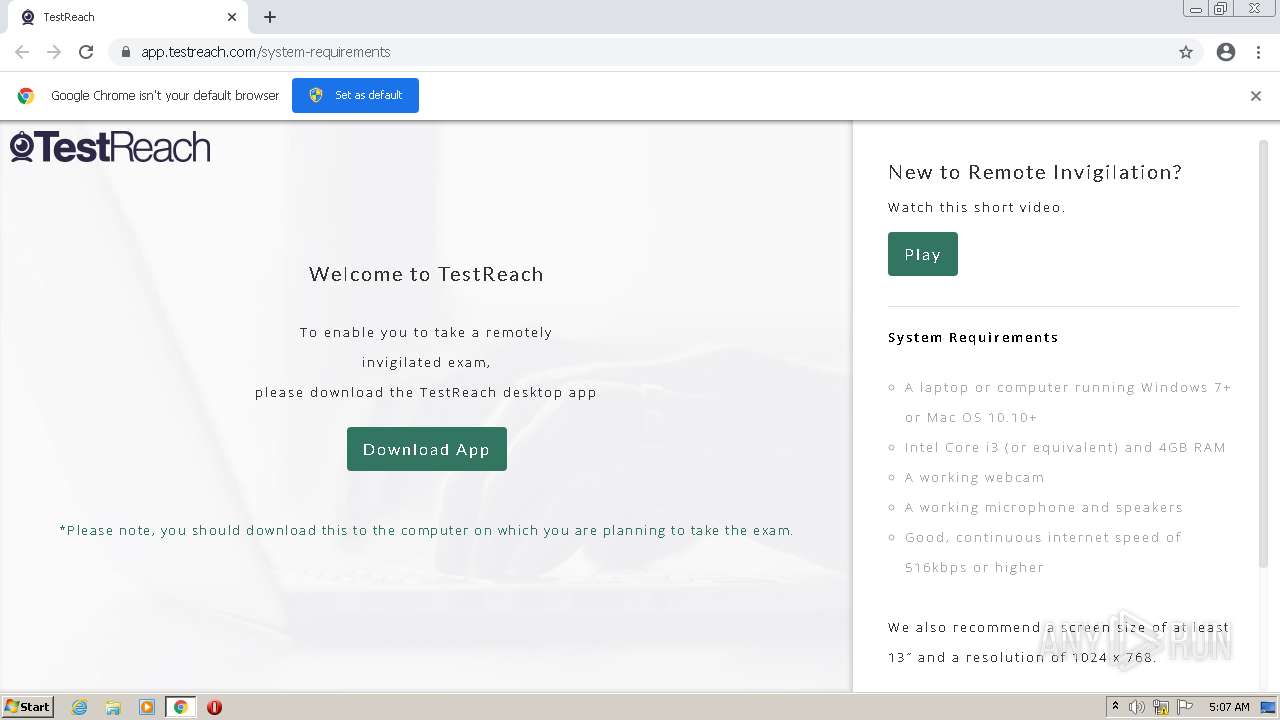
Task: Click the Chrome icon in notification bar
Action: click(x=26, y=96)
